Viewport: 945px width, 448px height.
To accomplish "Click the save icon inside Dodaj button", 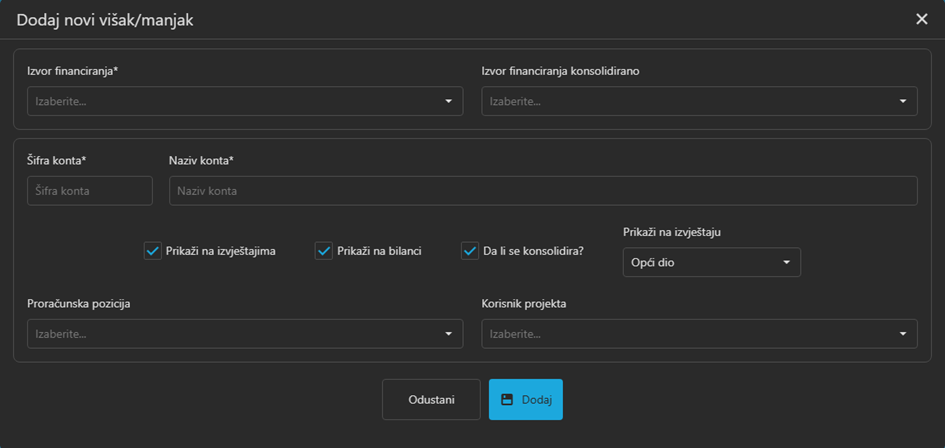I will pos(507,400).
